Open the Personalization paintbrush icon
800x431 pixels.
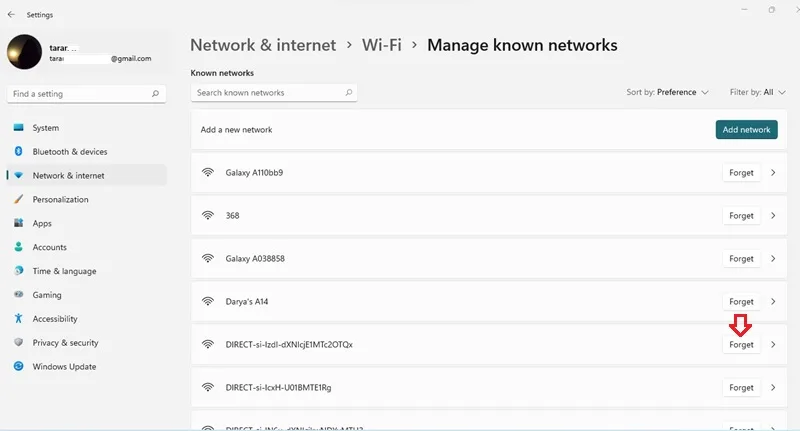point(18,199)
